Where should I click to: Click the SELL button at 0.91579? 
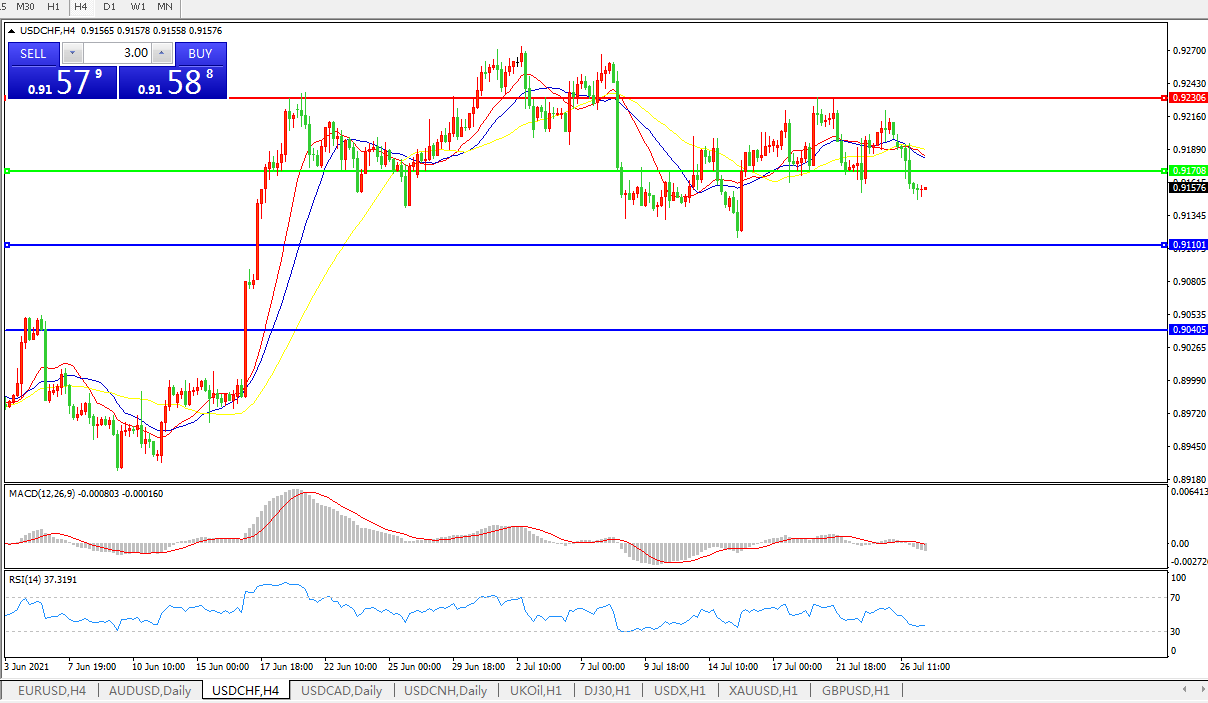[33, 53]
